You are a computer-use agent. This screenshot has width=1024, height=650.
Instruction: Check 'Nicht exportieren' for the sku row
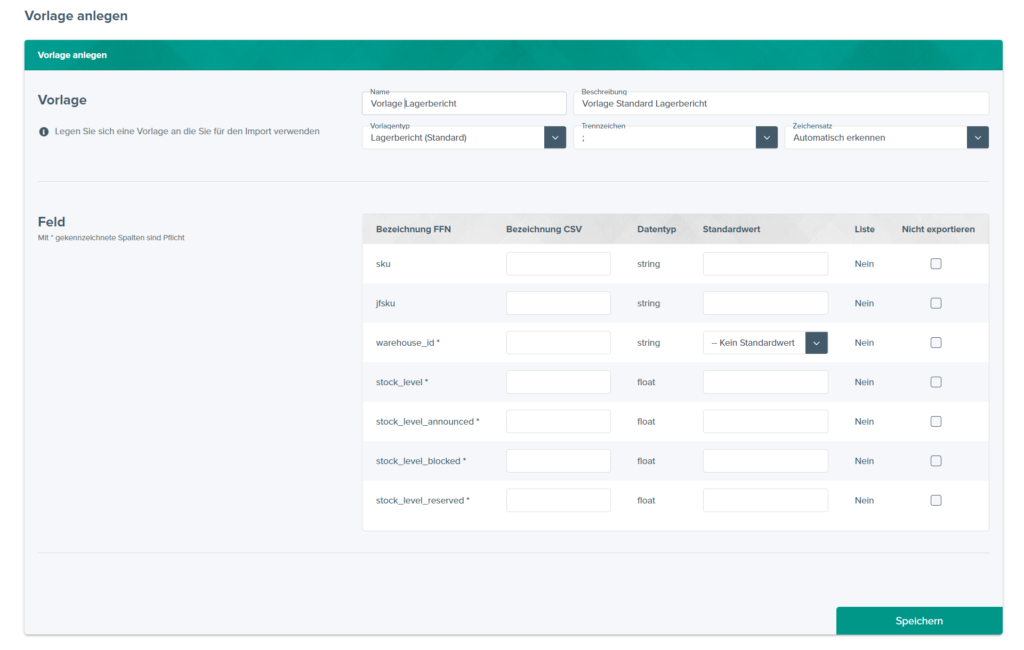(936, 264)
